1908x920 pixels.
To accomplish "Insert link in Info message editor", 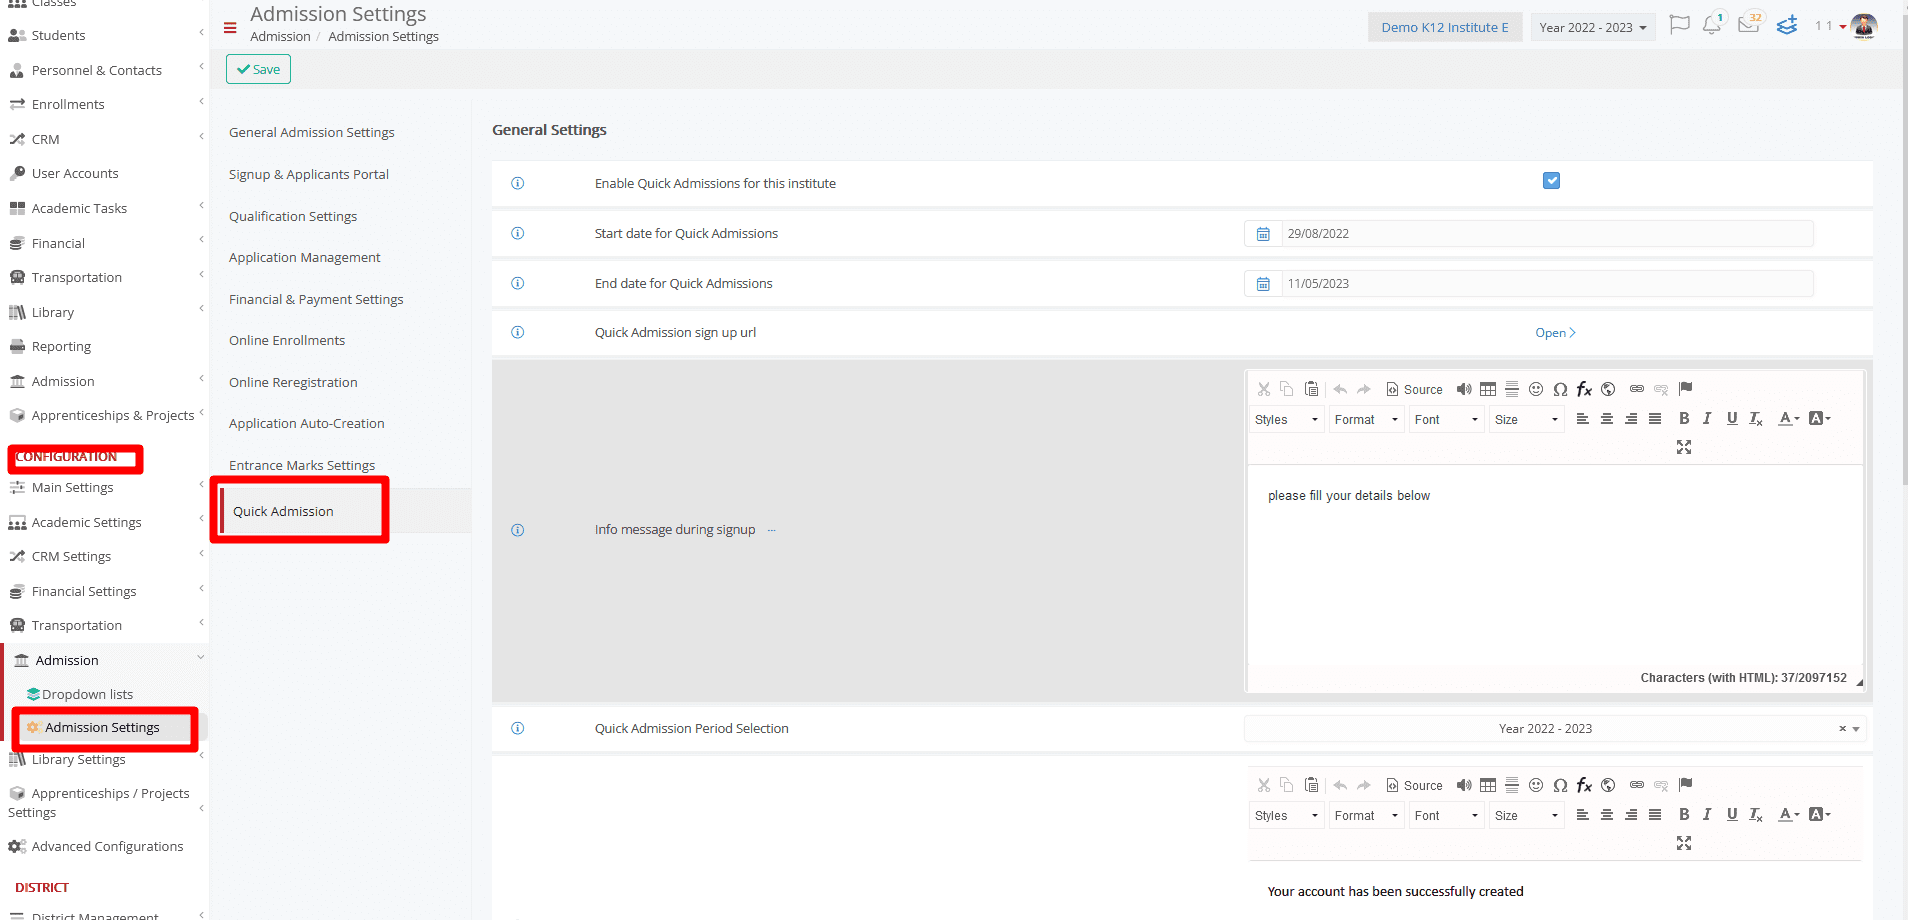I will (1637, 389).
